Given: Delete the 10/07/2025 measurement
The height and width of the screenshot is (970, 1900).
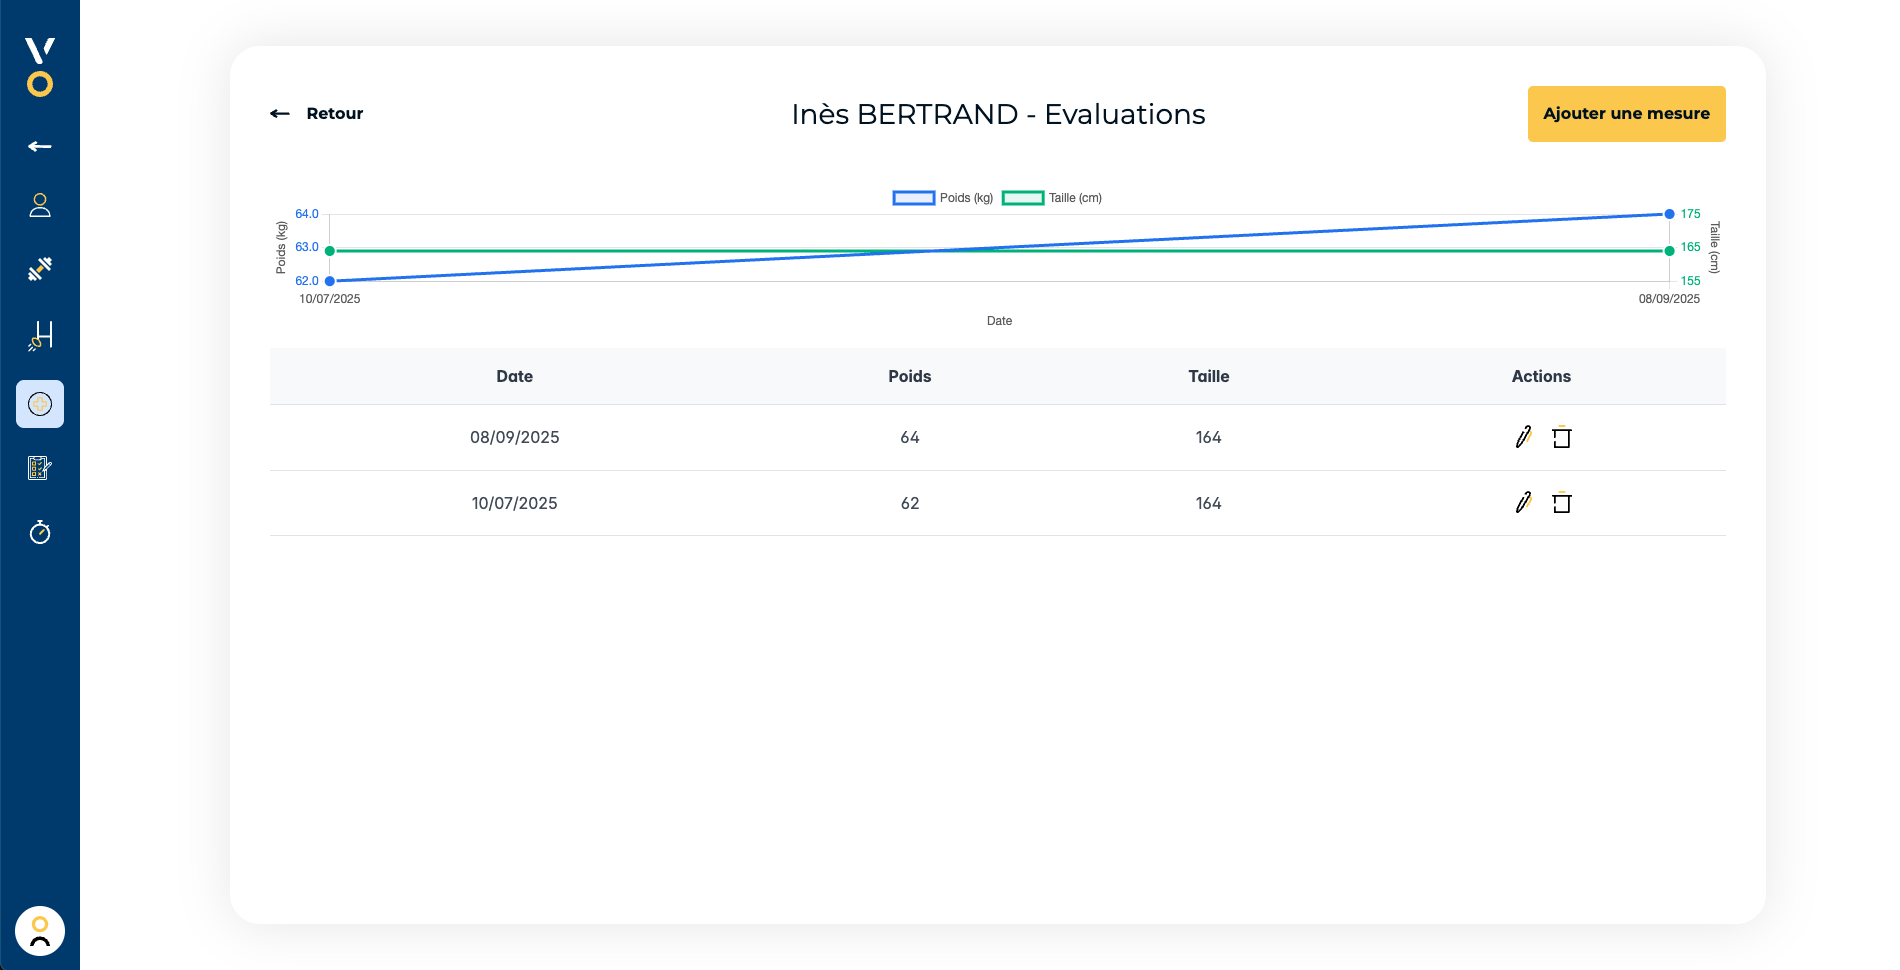Looking at the screenshot, I should (1561, 503).
